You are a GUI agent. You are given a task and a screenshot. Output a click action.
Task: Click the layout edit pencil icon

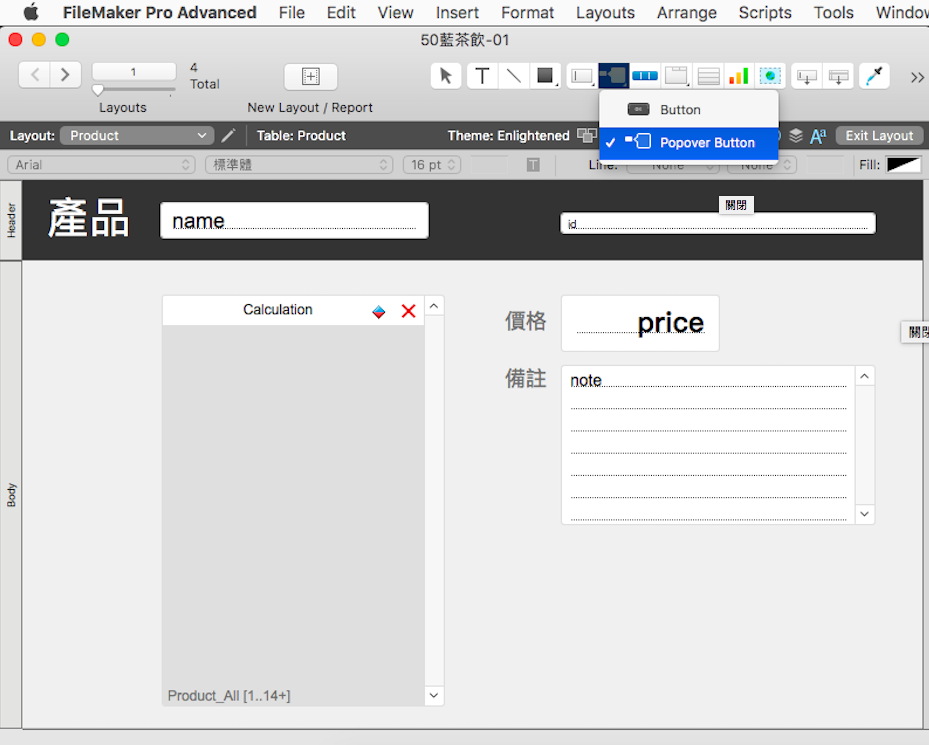click(228, 136)
